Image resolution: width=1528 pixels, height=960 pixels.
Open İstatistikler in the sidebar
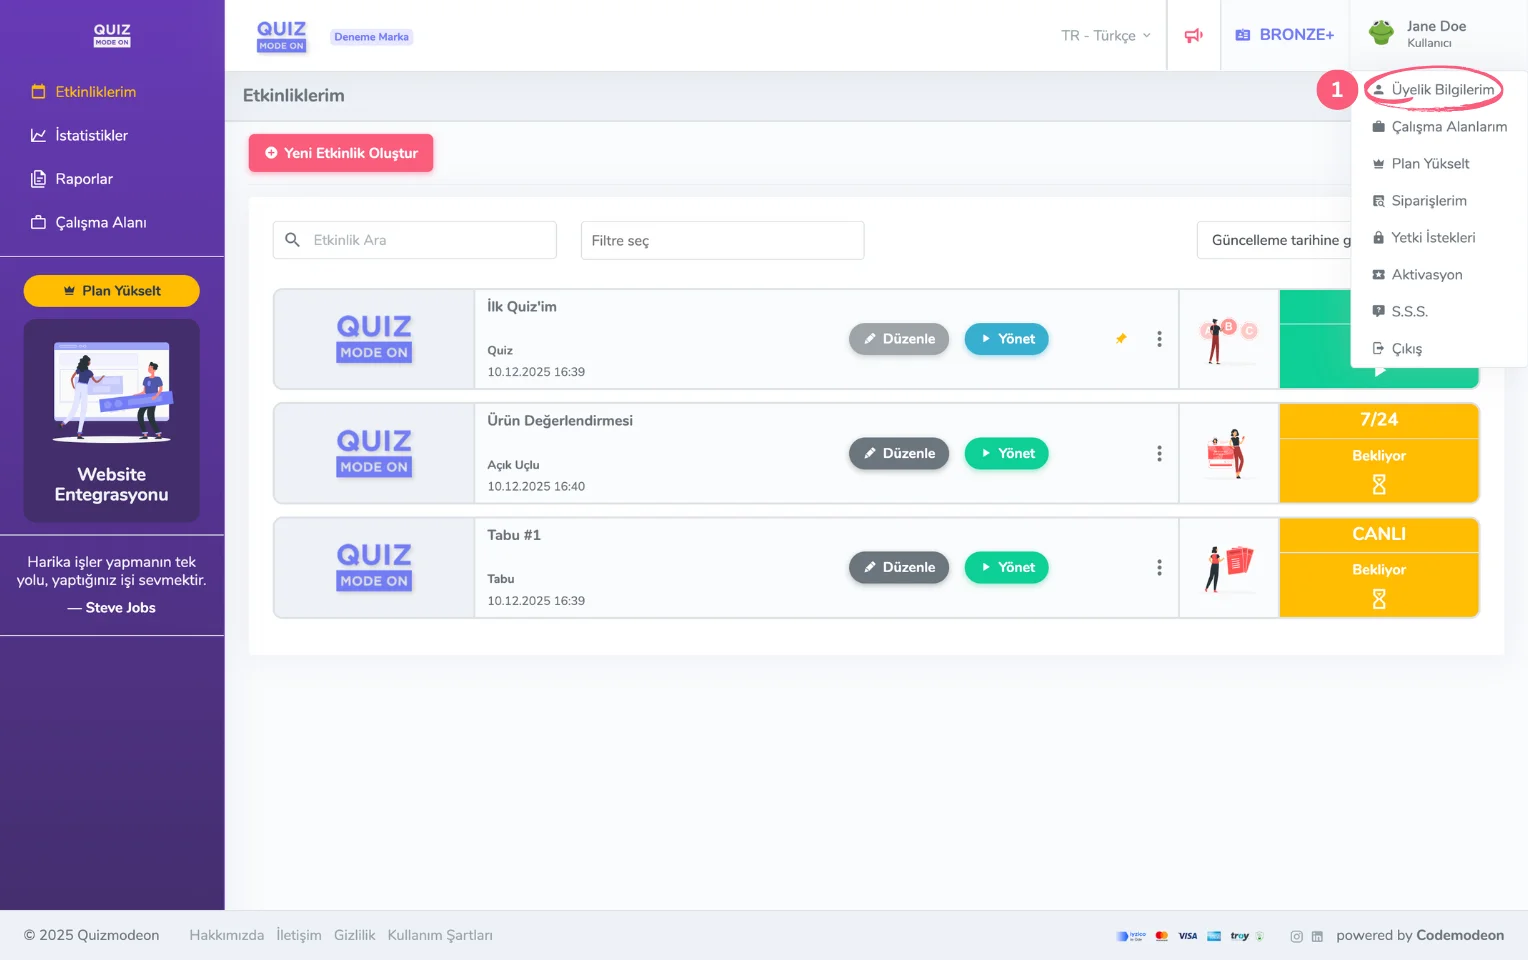(x=91, y=136)
